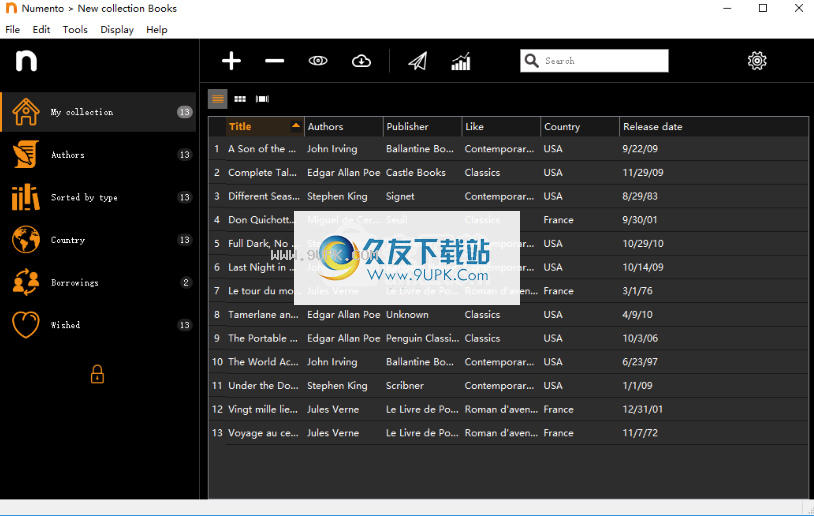The height and width of the screenshot is (516, 814).
Task: Click the Borrowings people icon
Action: [25, 282]
